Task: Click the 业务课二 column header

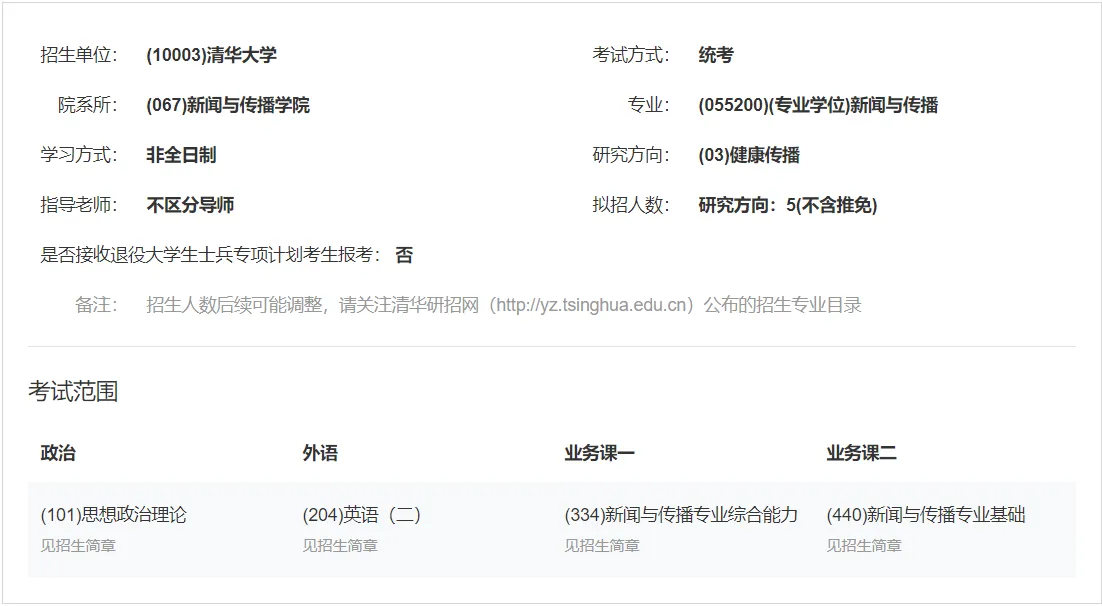Action: click(862, 453)
